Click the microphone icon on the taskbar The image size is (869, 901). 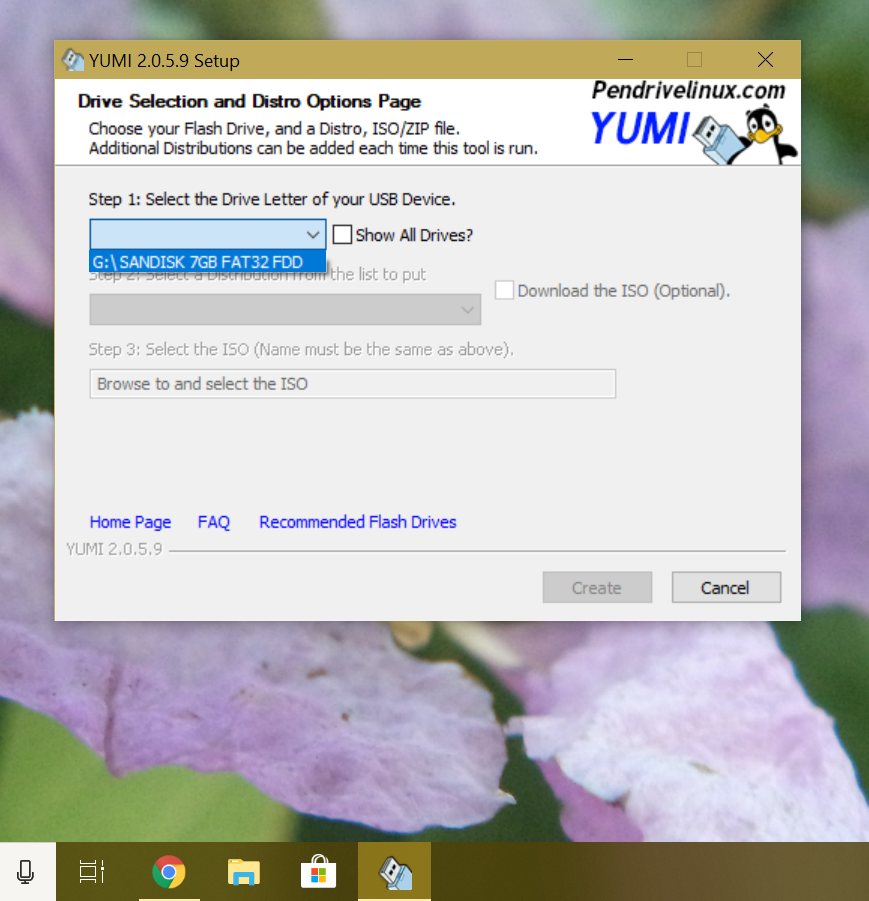coord(27,871)
